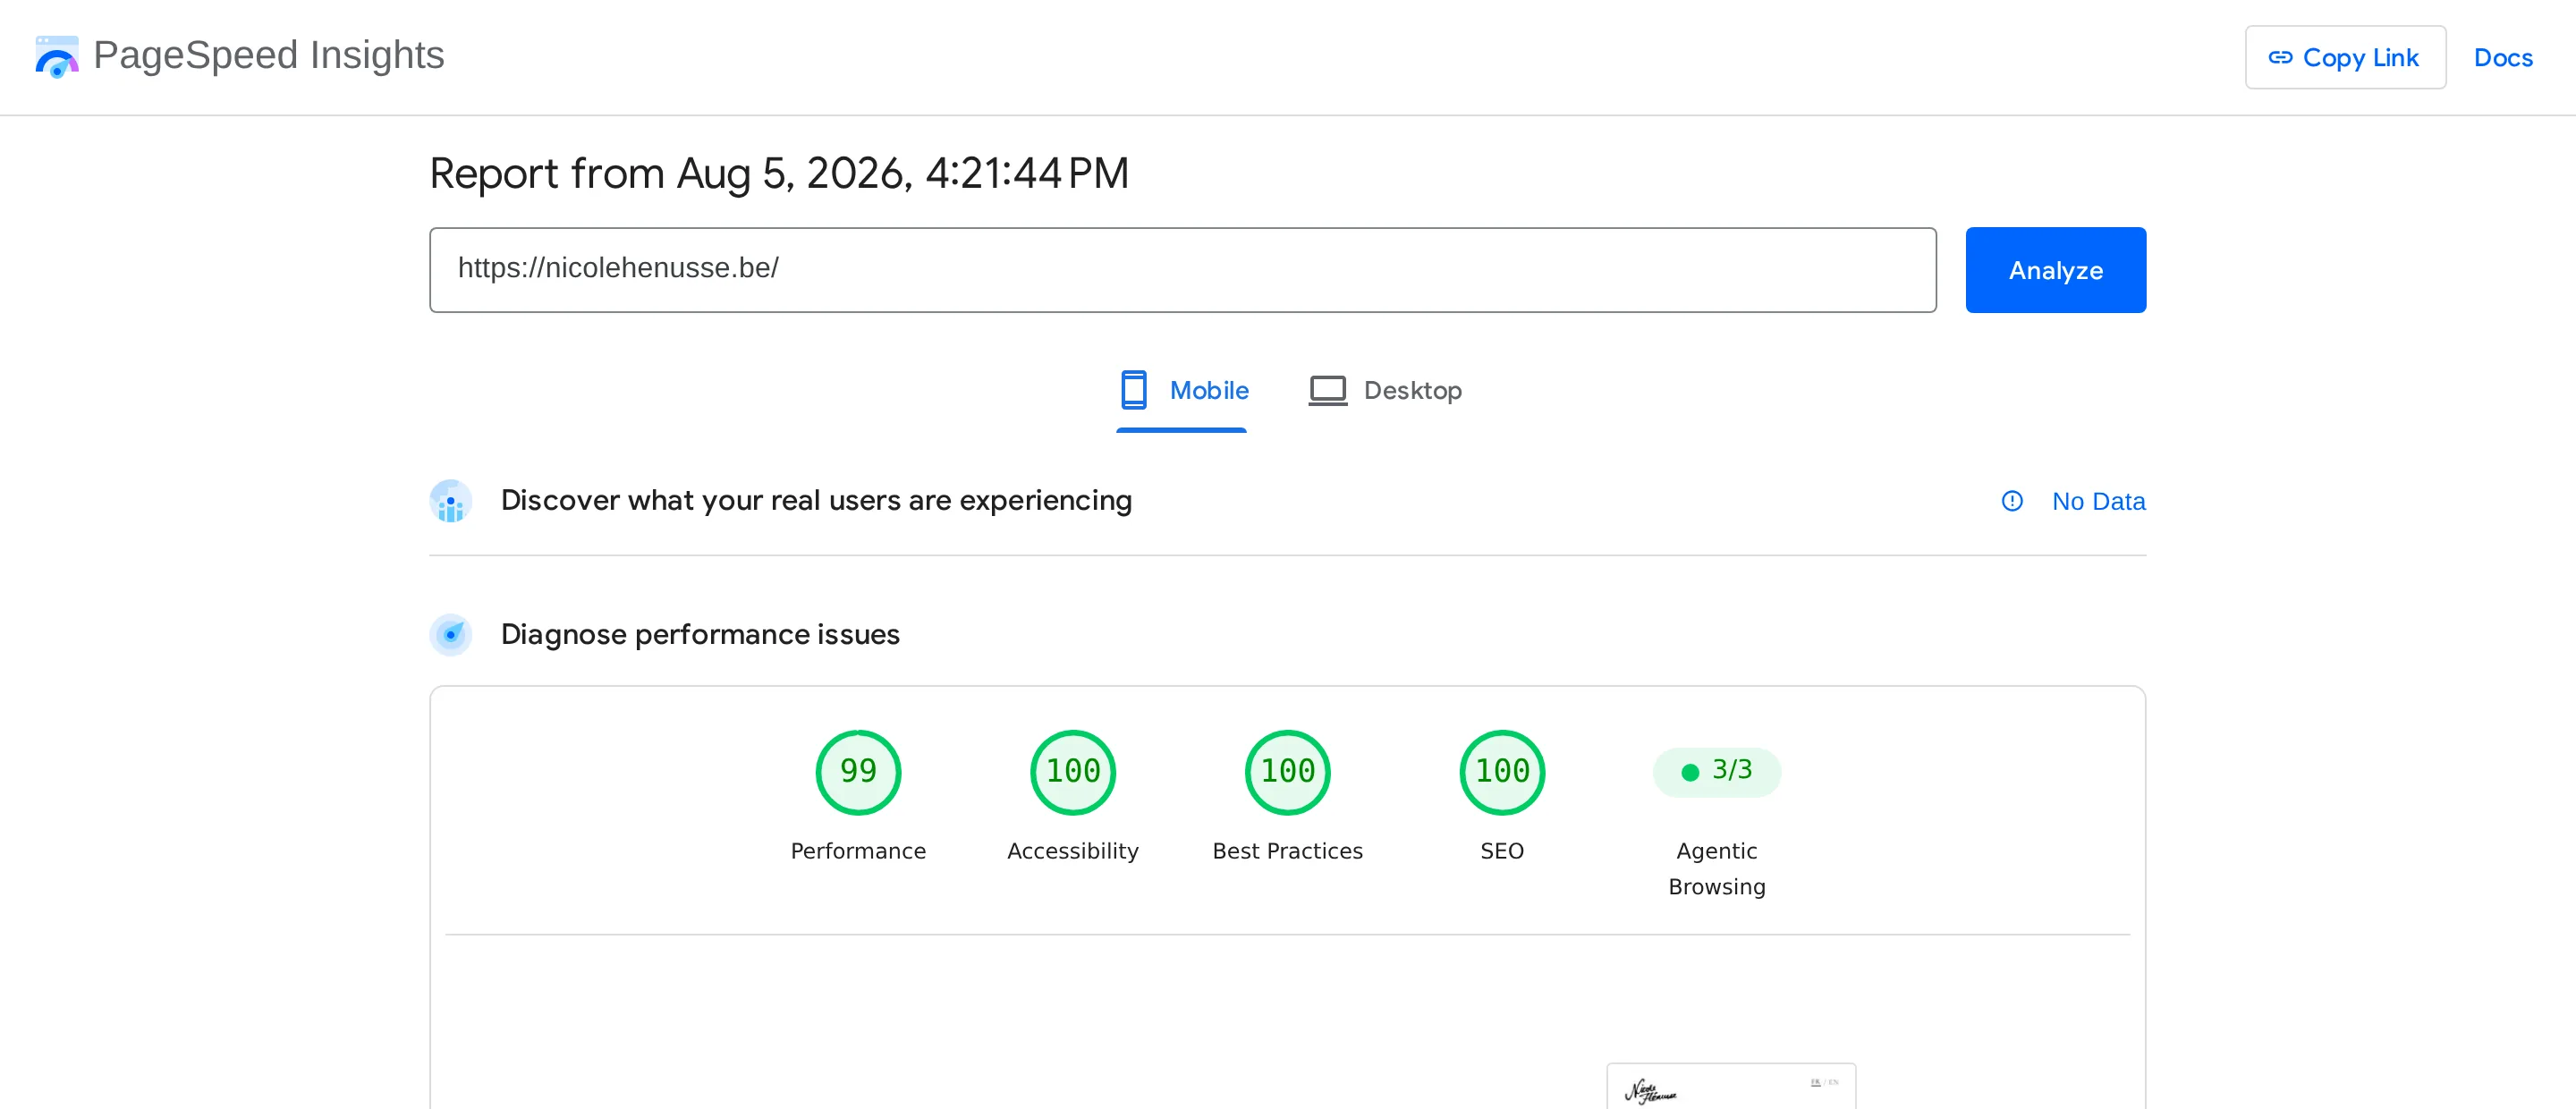This screenshot has width=2576, height=1109.
Task: Open the Docs link
Action: coord(2502,58)
